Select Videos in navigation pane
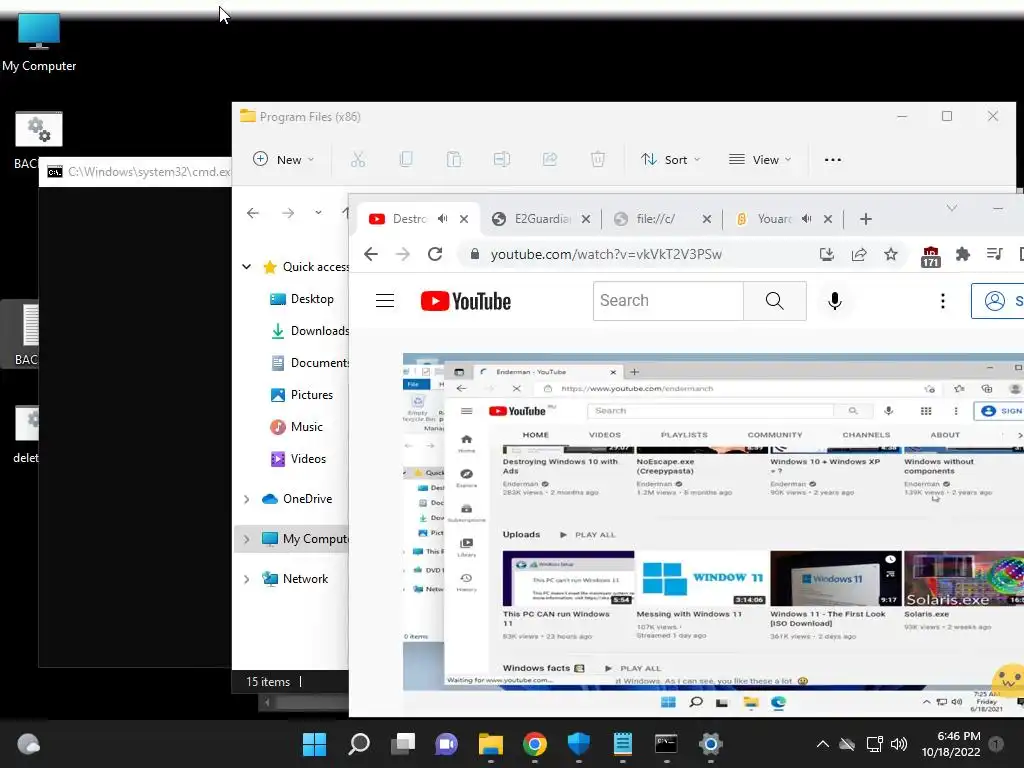 point(298,458)
